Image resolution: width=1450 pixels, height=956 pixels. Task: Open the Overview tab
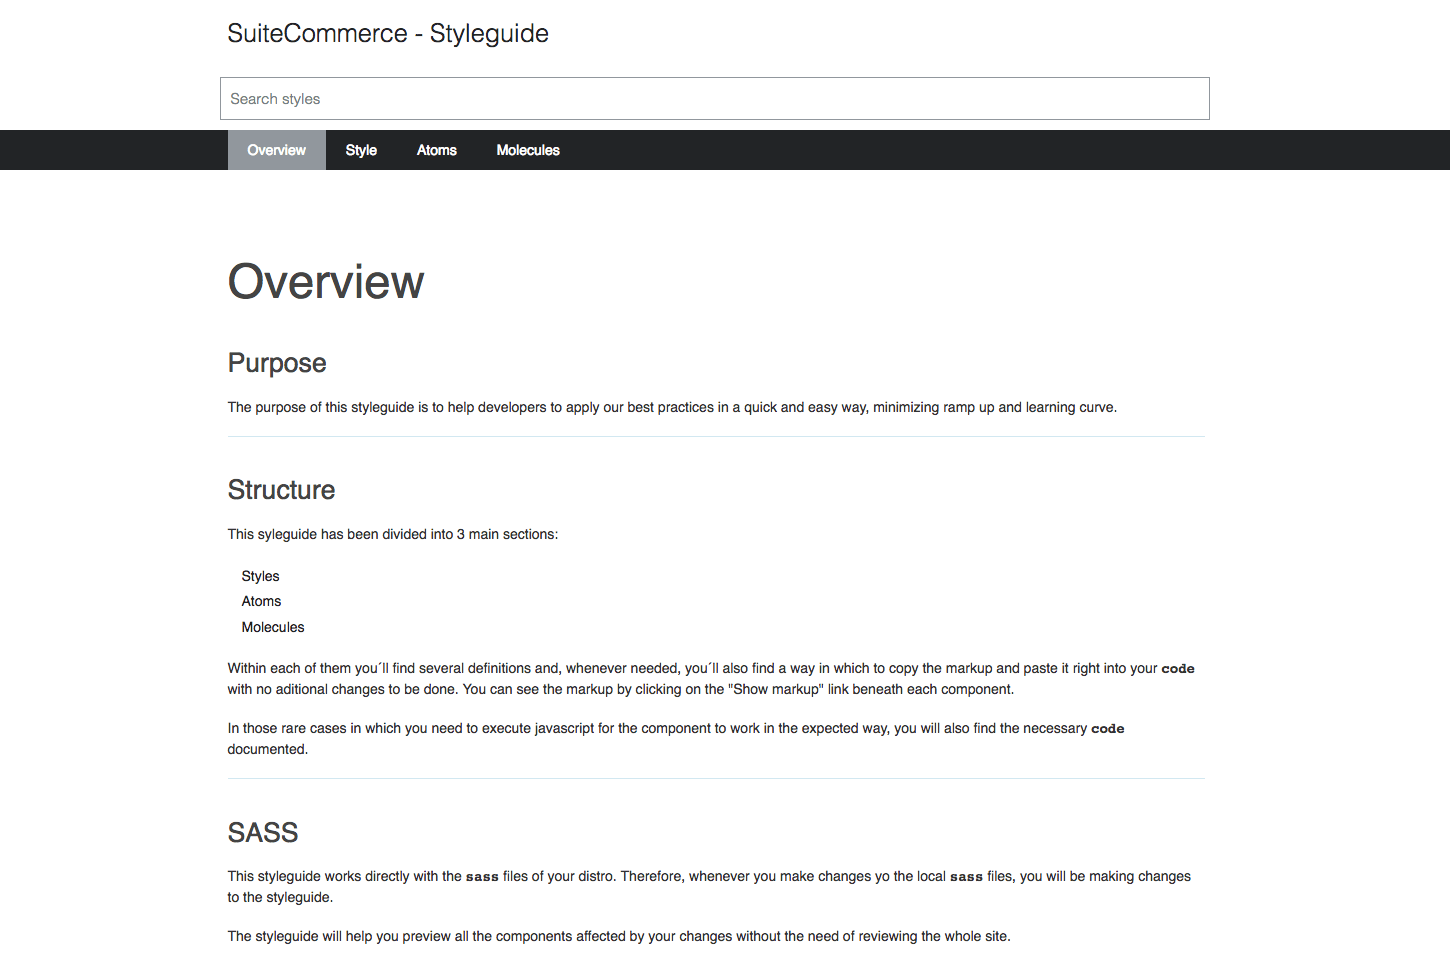coord(277,150)
